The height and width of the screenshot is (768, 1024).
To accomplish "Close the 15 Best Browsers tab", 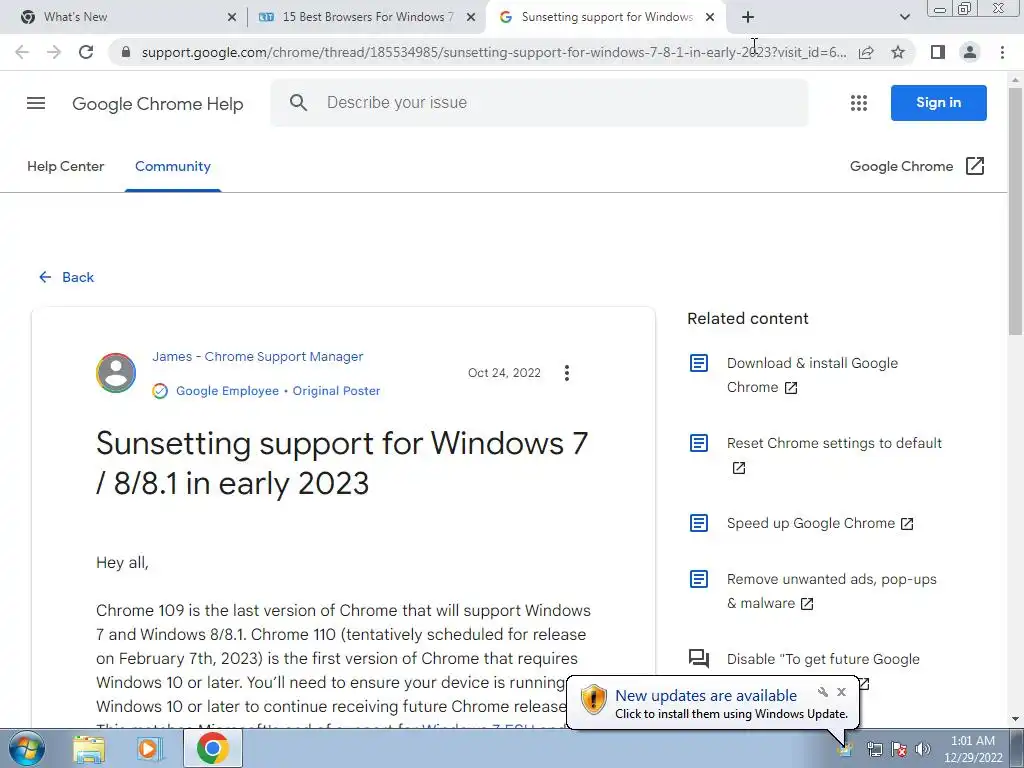I will coord(471,17).
